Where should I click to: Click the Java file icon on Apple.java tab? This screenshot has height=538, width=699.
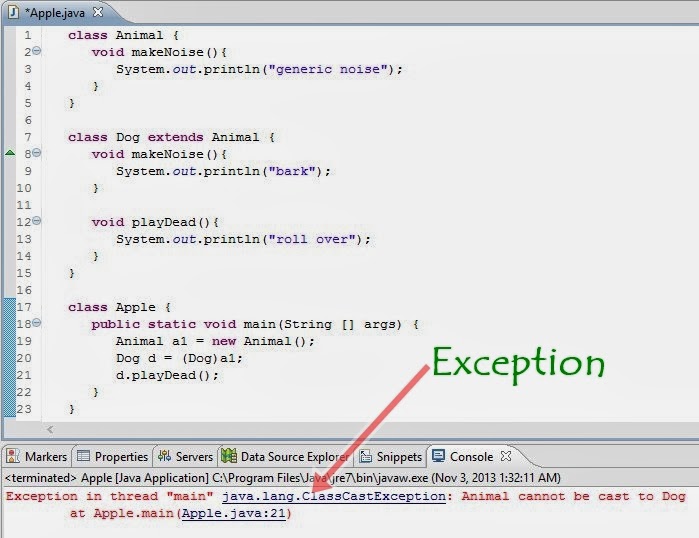13,12
